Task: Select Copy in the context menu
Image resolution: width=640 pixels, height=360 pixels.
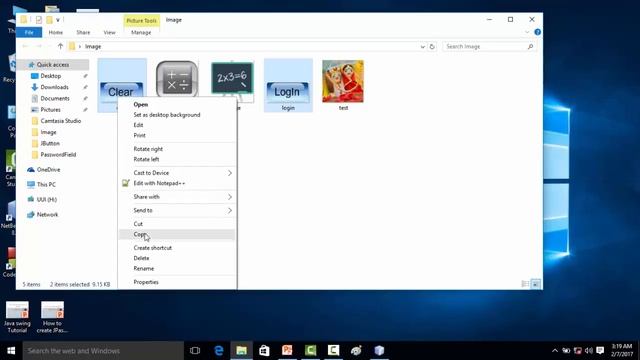Action: [x=177, y=234]
